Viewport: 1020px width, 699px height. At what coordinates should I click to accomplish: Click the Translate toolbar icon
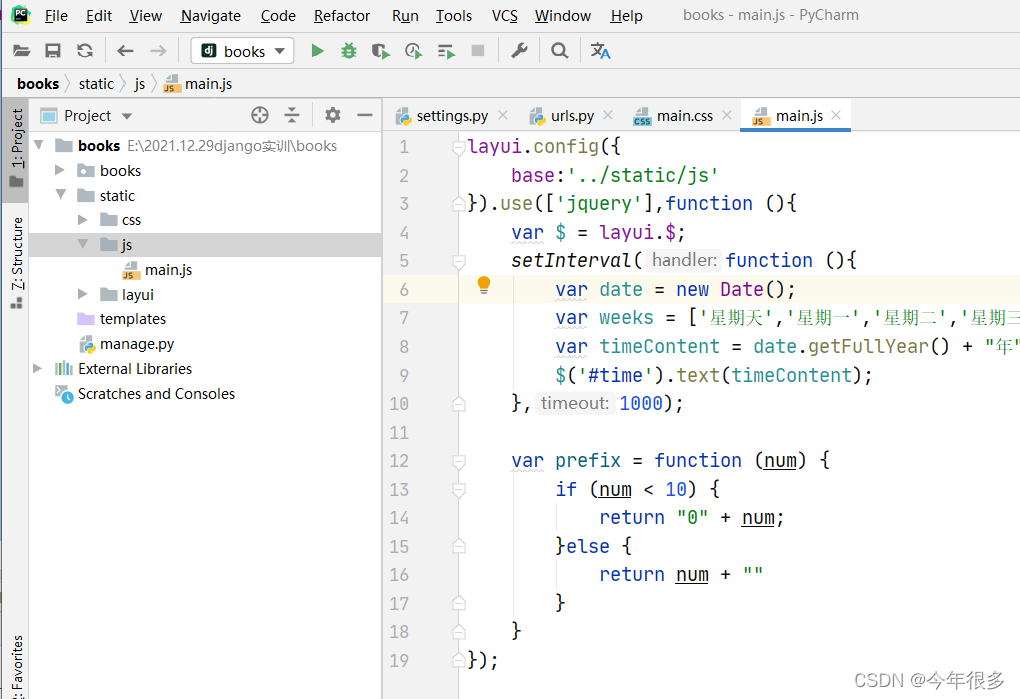click(x=600, y=51)
